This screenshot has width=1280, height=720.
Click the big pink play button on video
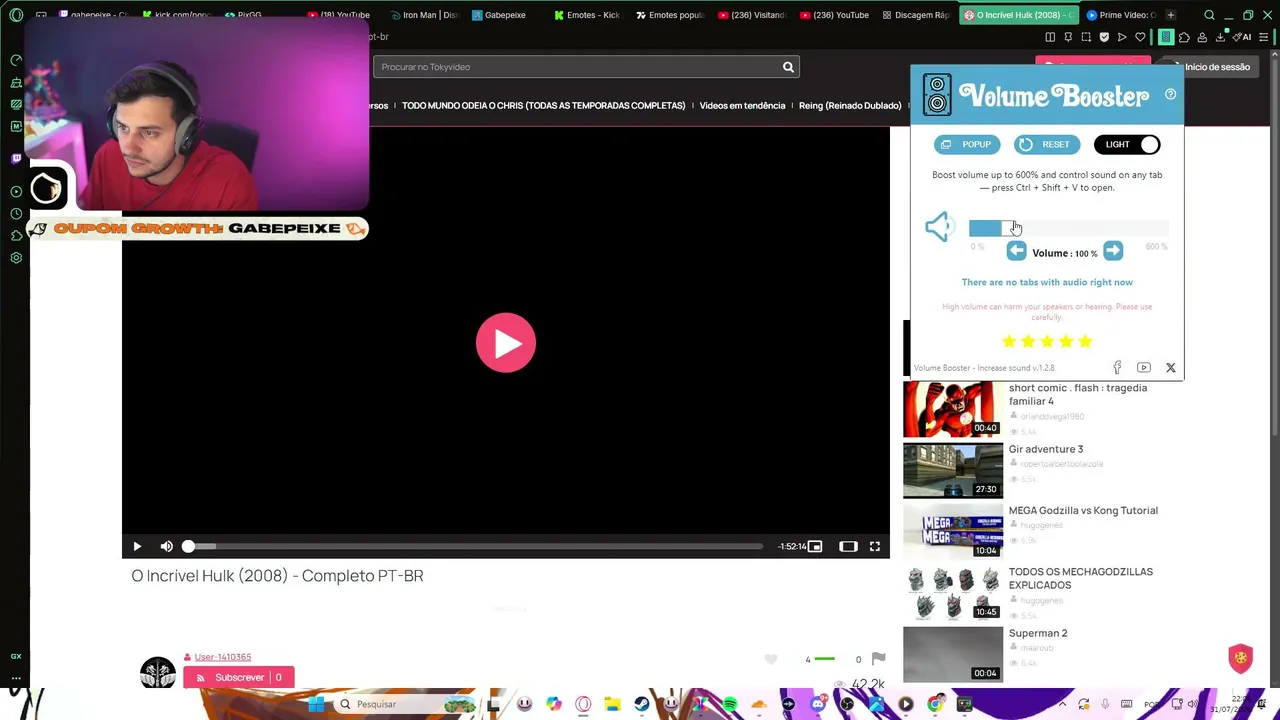[506, 343]
